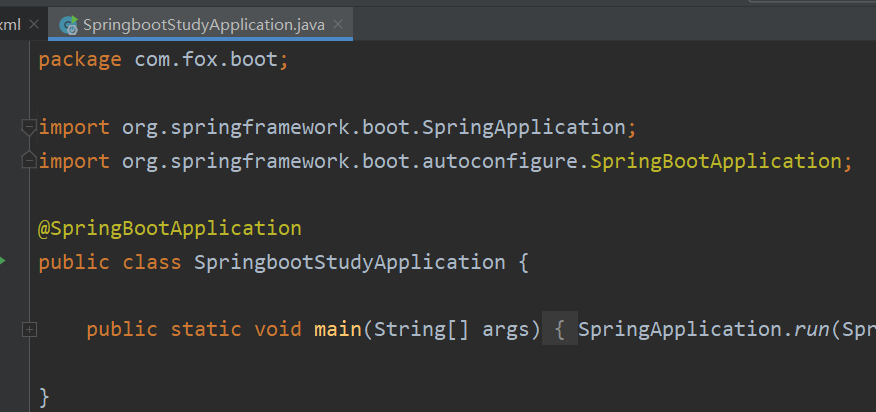Click the SpringbootStudyApplication.java tab file icon

click(69, 25)
